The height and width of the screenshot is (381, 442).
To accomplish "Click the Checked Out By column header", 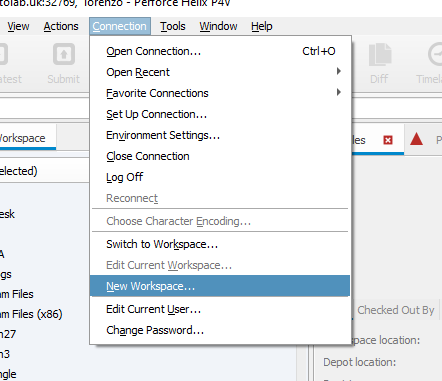I will pos(396,310).
